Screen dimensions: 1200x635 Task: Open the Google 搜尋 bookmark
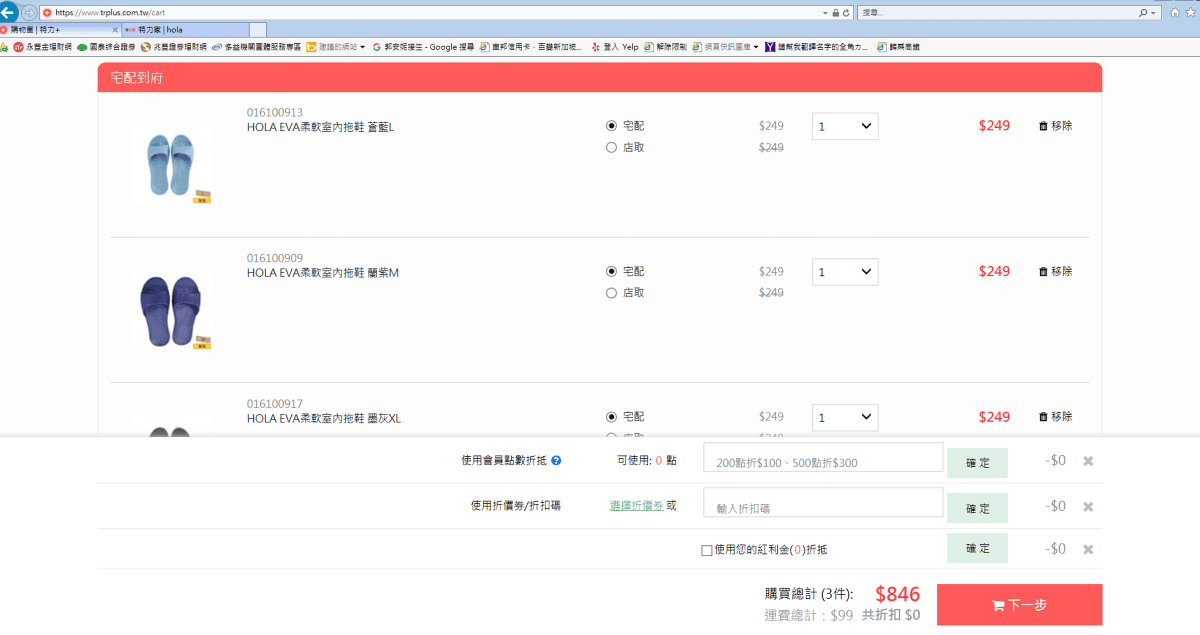click(424, 47)
